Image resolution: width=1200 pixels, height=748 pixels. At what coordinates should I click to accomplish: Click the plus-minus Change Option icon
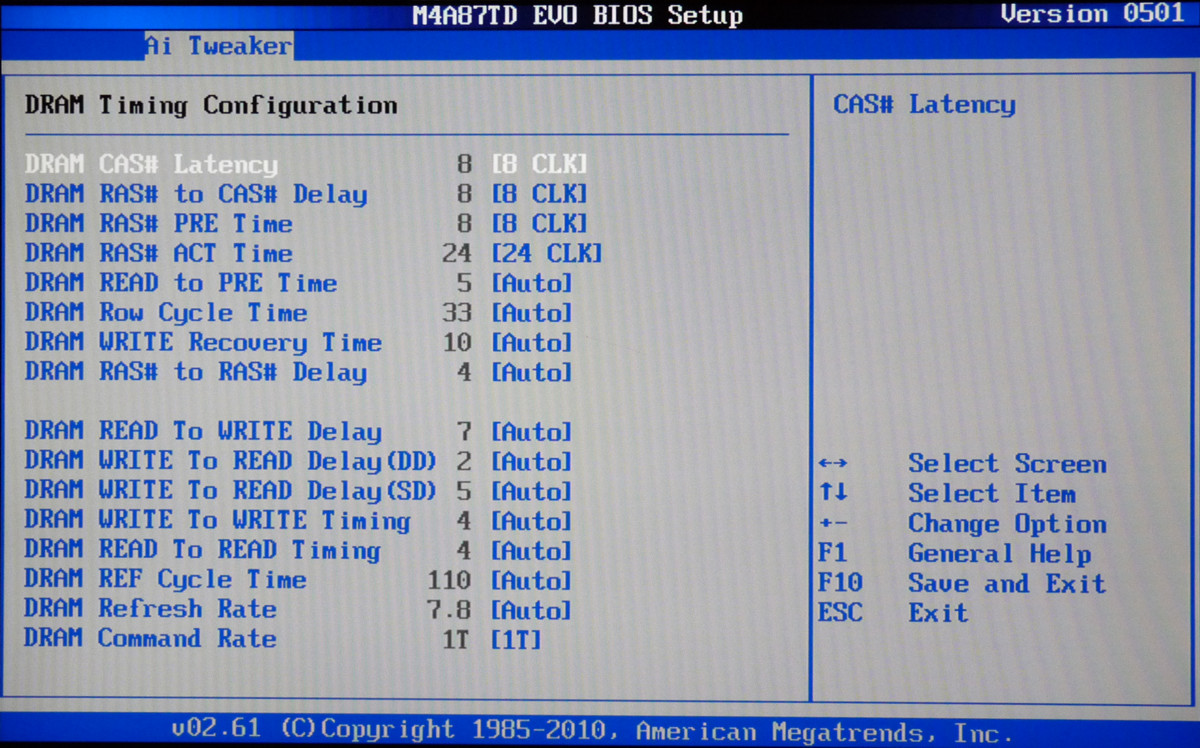click(832, 524)
